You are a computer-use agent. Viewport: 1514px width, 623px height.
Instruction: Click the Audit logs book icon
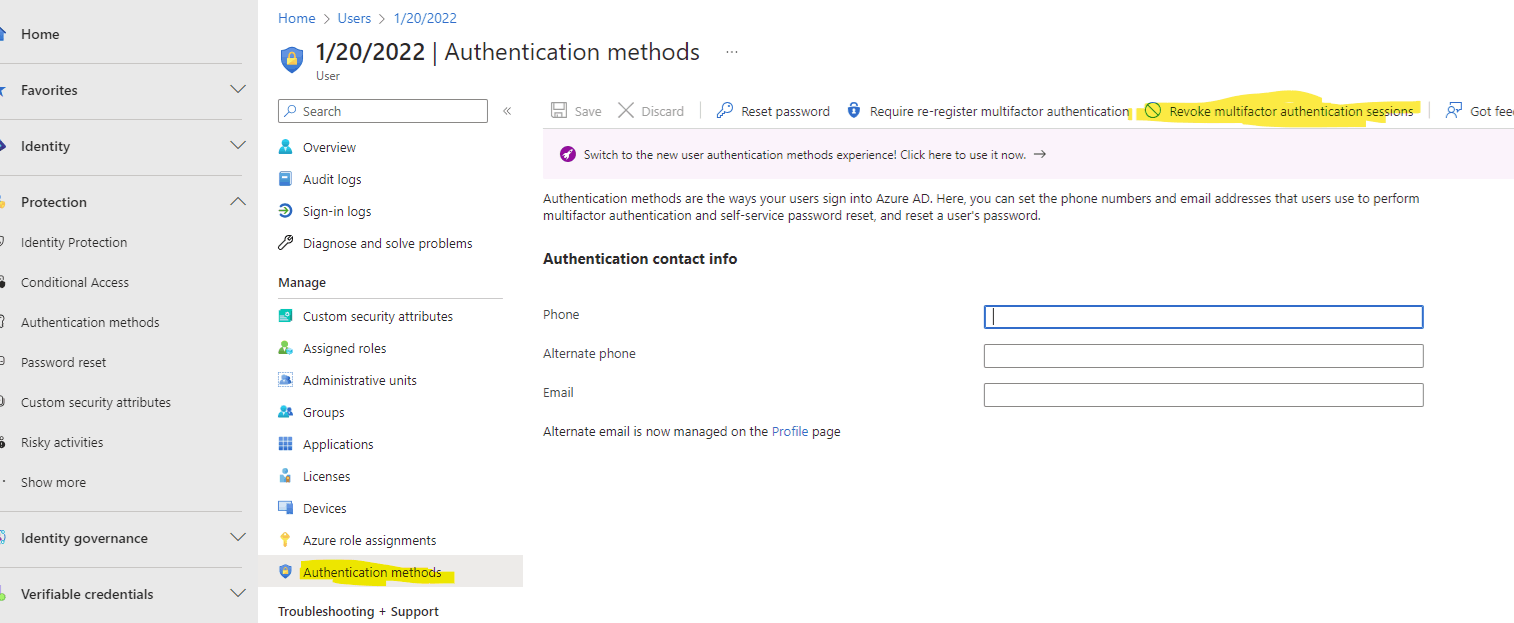click(x=286, y=179)
